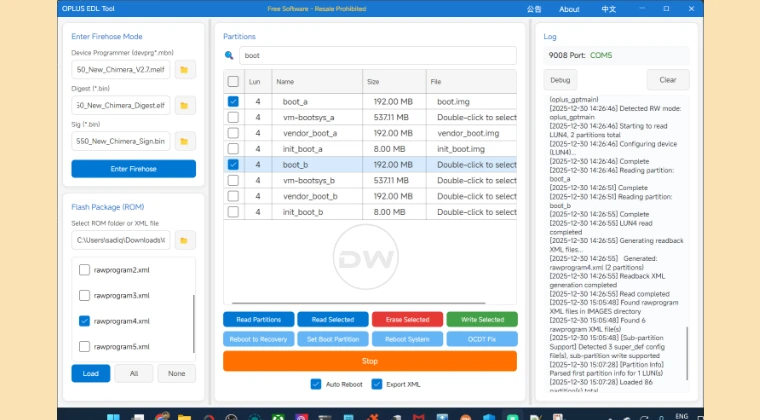Check the vm-bootsys_b partition checkbox

pyautogui.click(x=233, y=180)
